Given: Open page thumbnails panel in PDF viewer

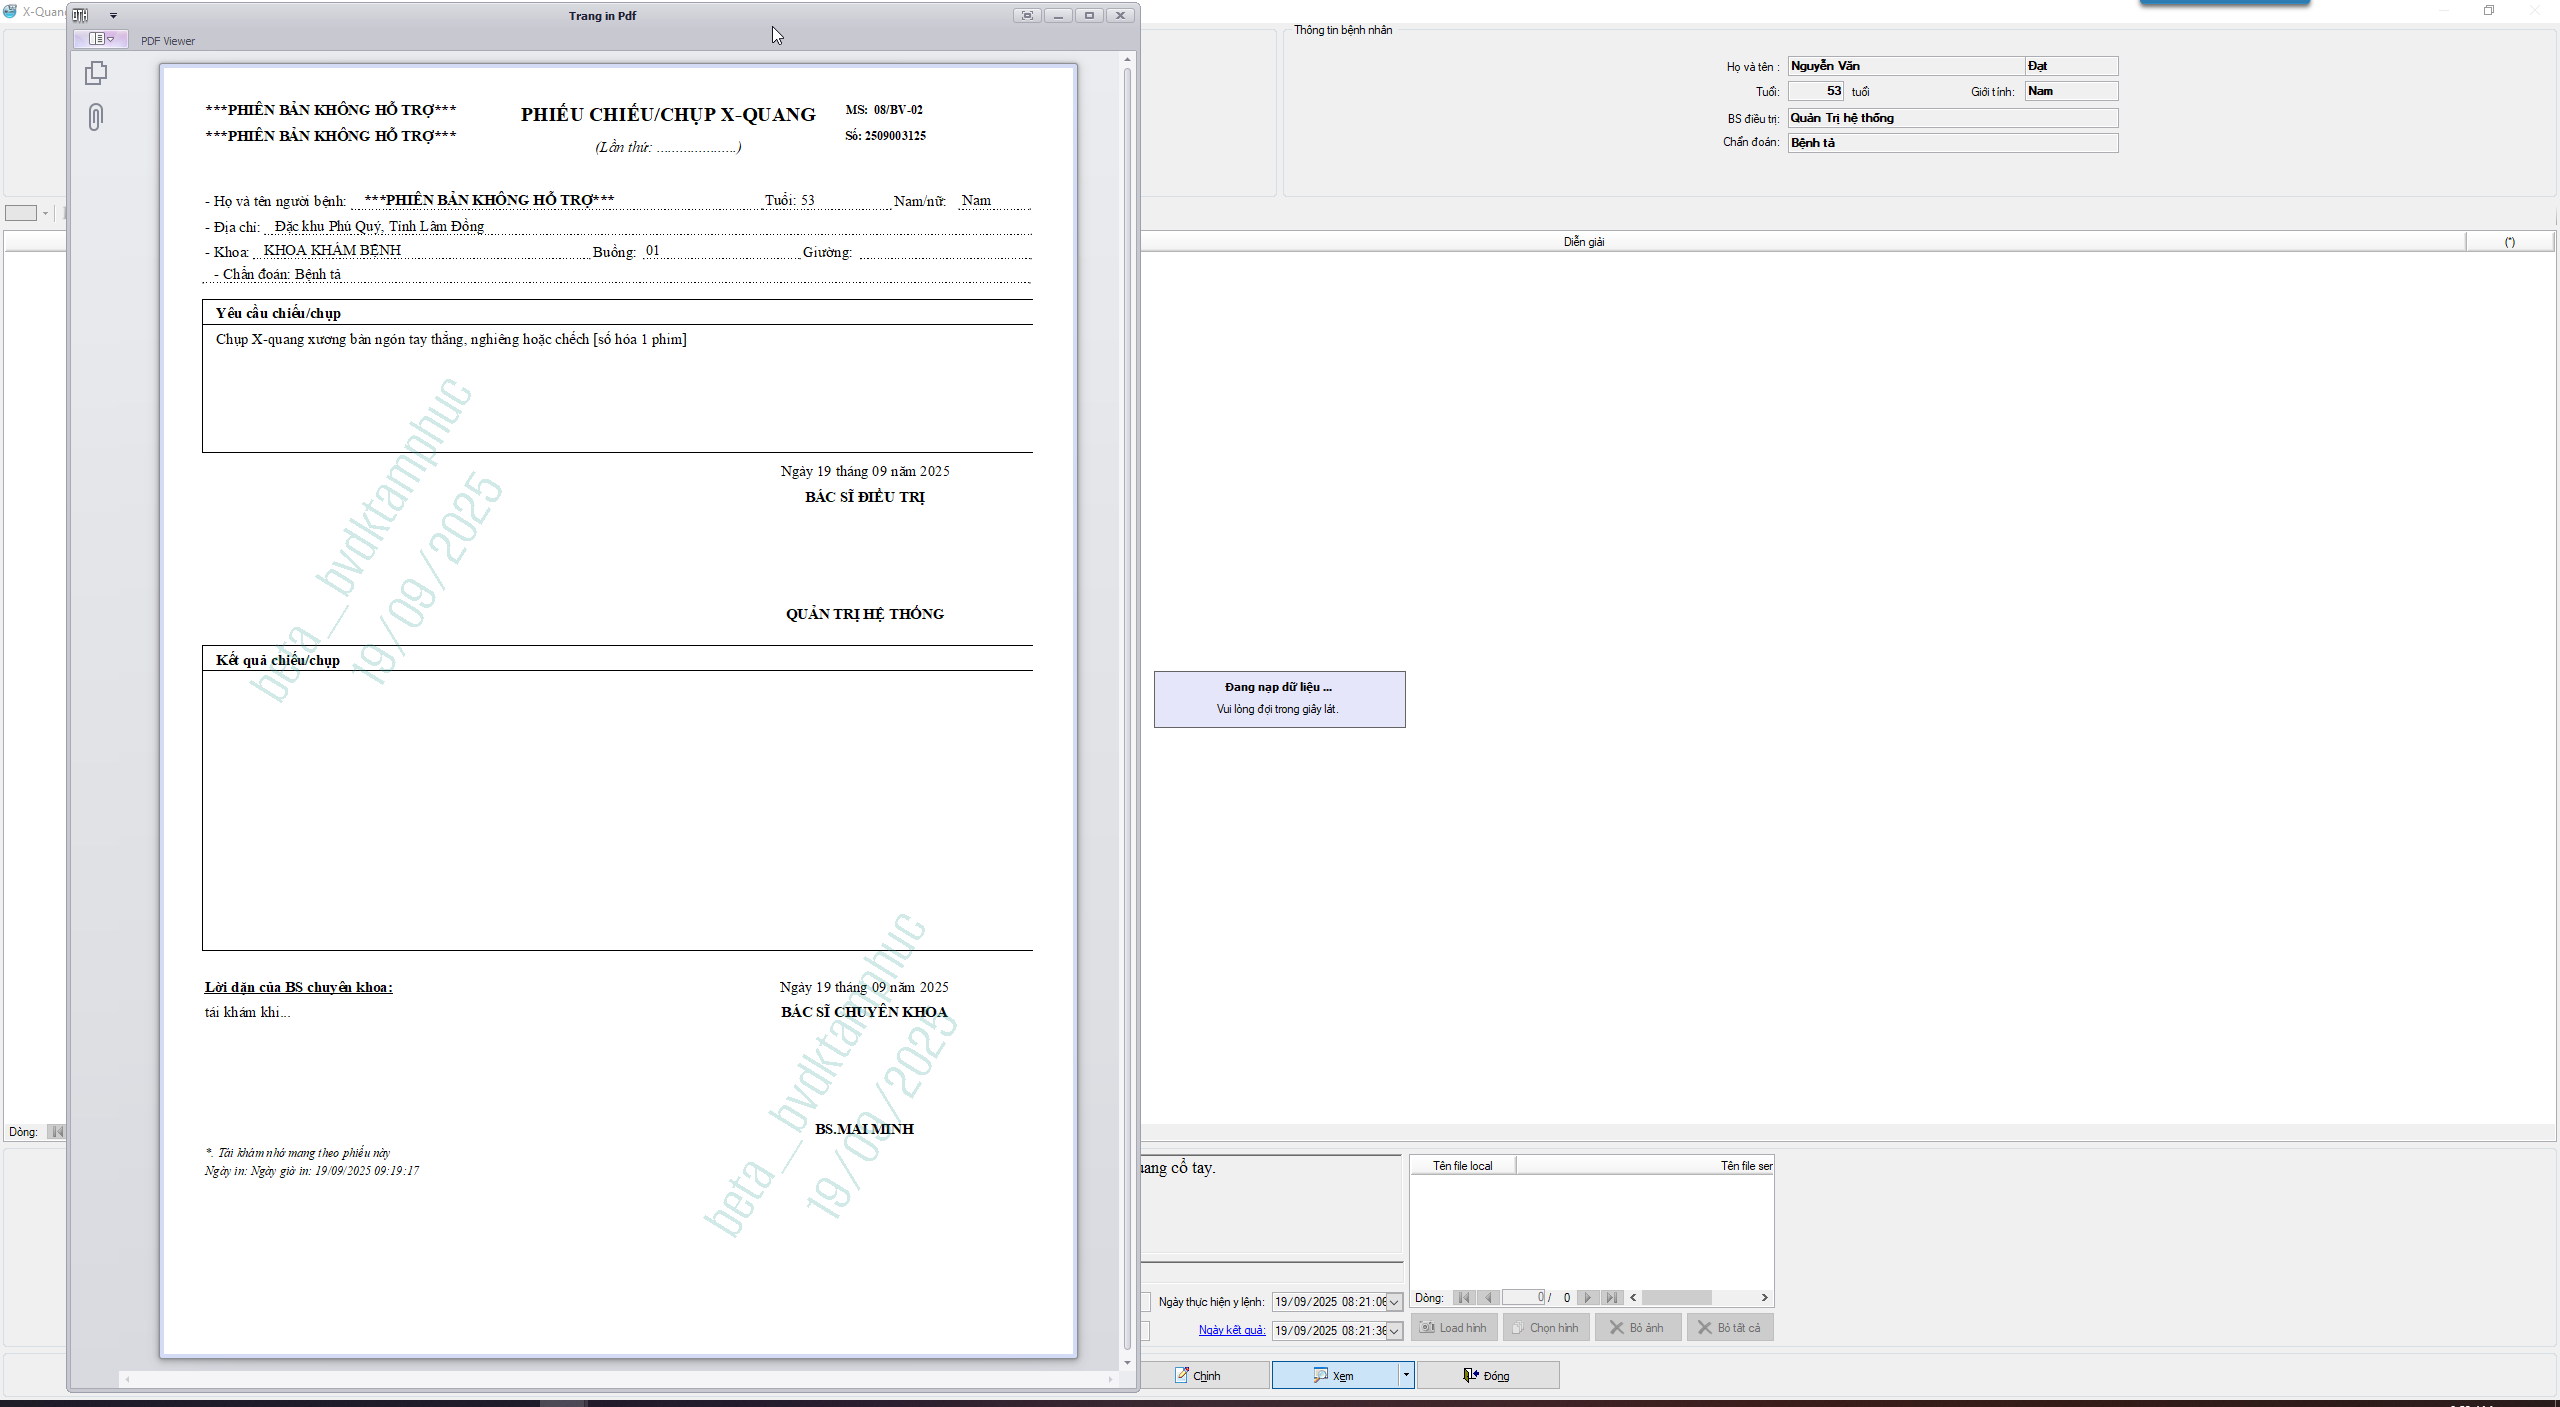Looking at the screenshot, I should click(96, 73).
